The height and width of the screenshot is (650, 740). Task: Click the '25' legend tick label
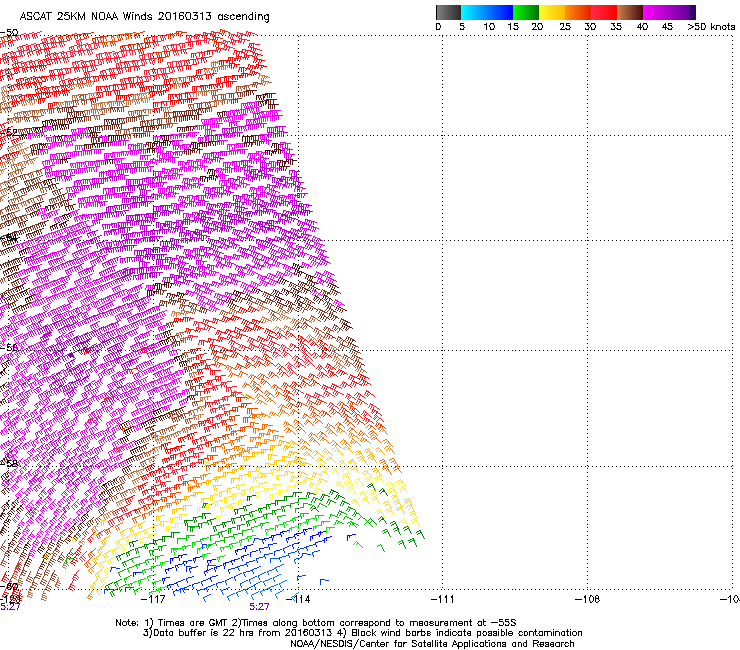[x=565, y=27]
